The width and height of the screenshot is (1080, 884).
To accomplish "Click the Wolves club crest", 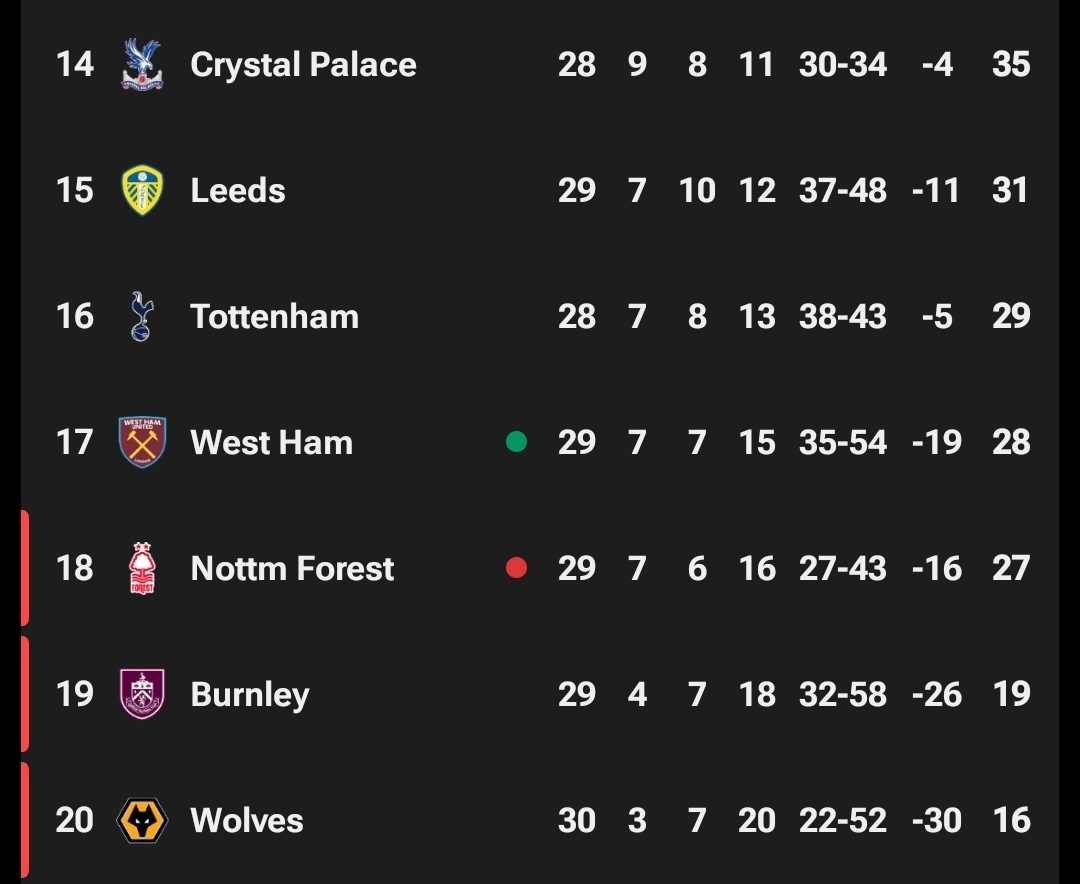I will (142, 820).
